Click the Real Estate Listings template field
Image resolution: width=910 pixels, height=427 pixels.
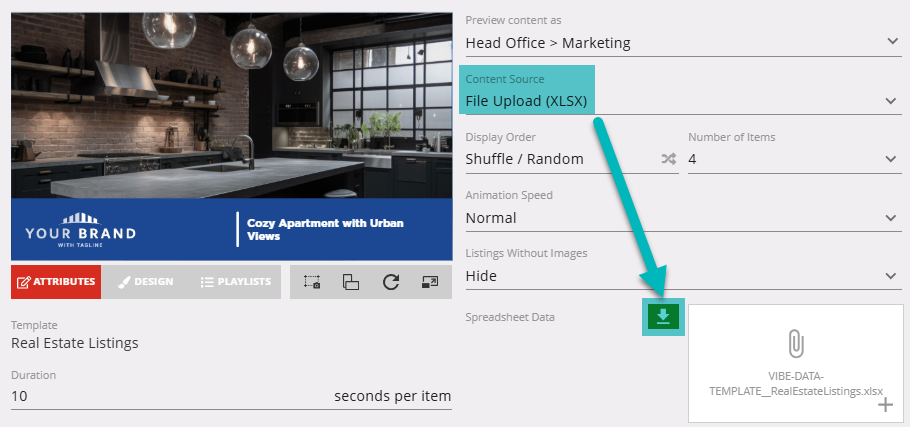(x=75, y=343)
